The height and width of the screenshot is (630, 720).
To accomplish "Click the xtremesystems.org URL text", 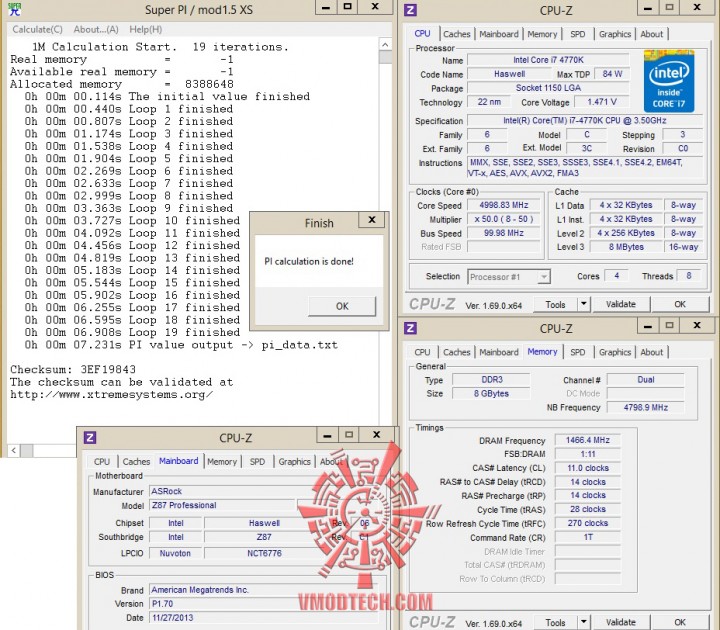I will pos(112,394).
